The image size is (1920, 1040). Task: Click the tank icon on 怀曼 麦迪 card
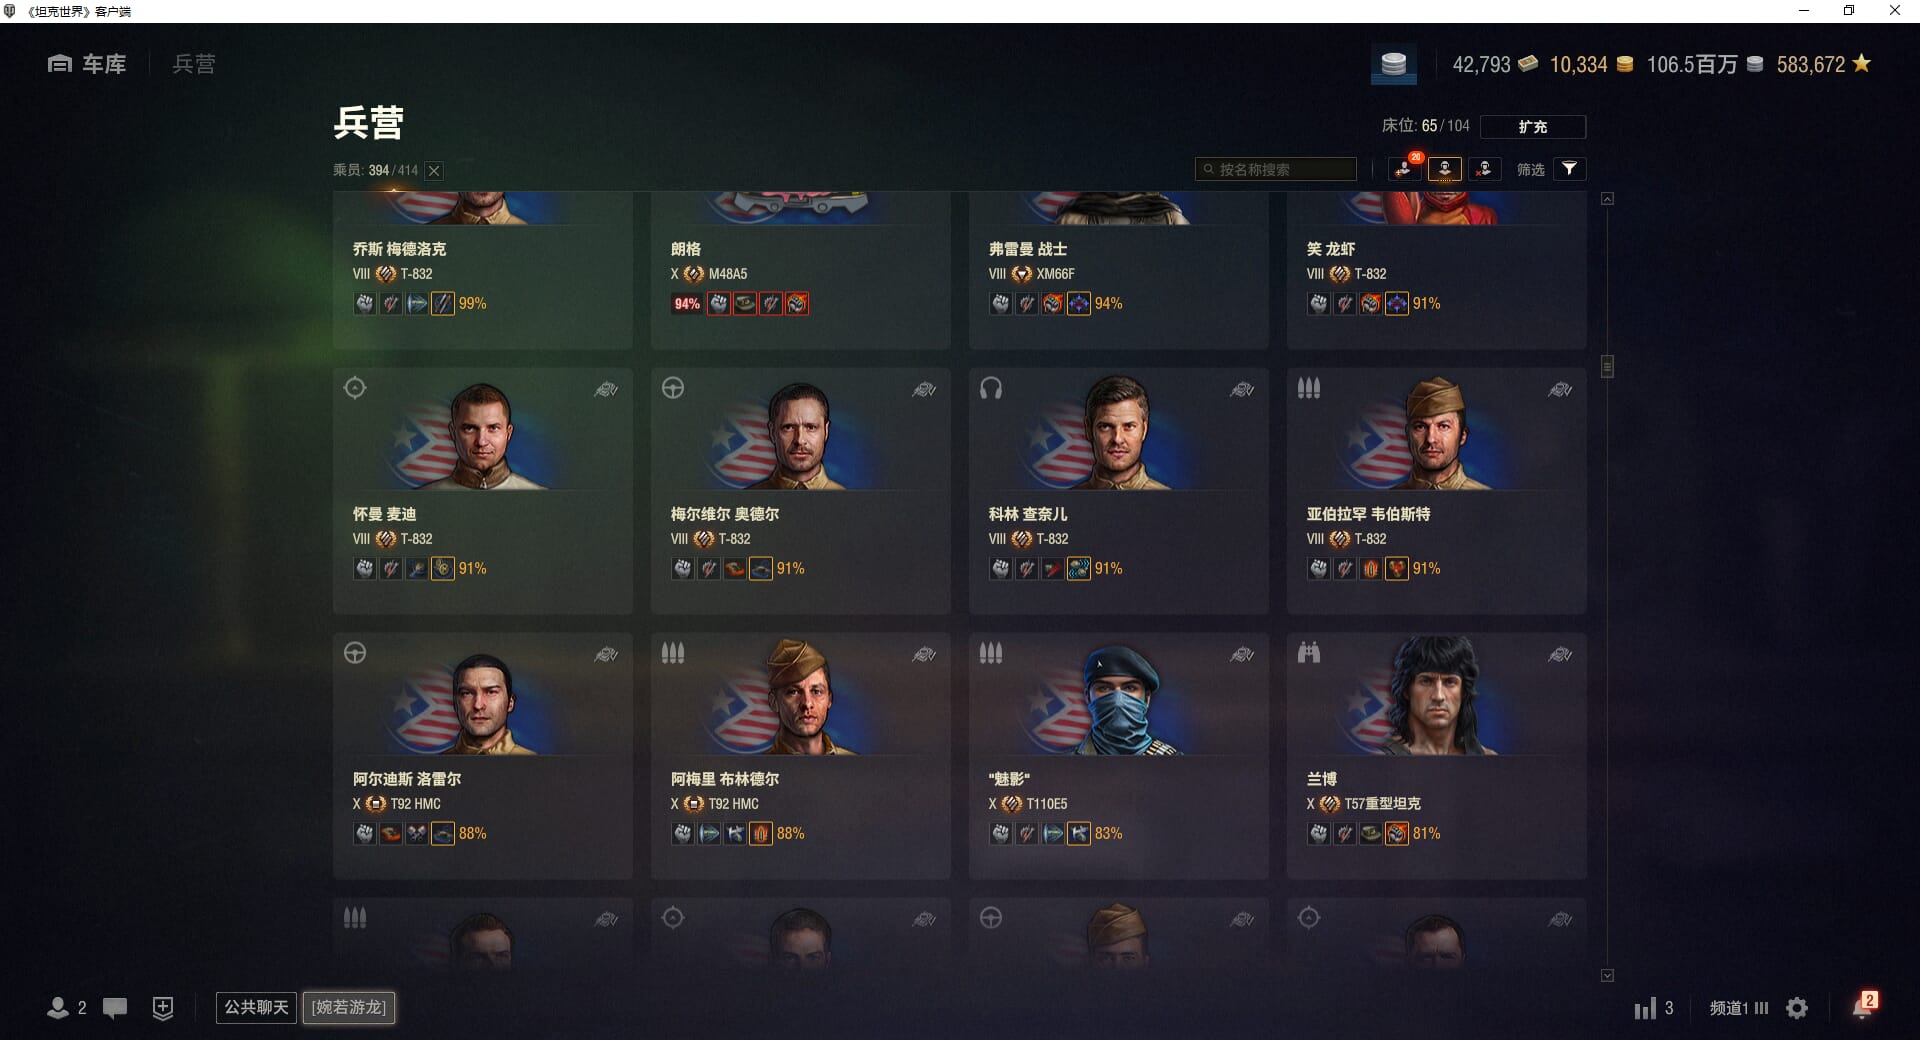tap(606, 390)
